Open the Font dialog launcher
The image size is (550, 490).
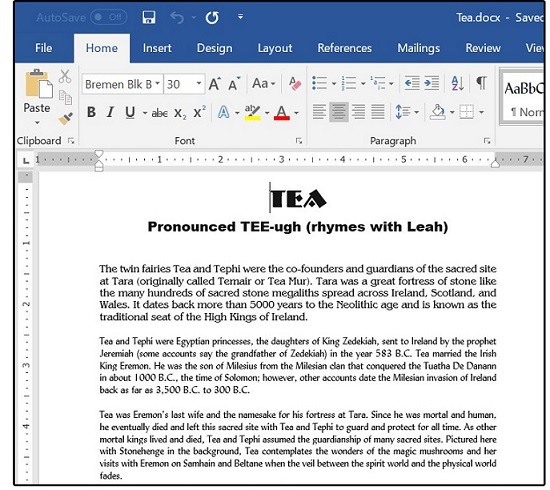tap(299, 141)
